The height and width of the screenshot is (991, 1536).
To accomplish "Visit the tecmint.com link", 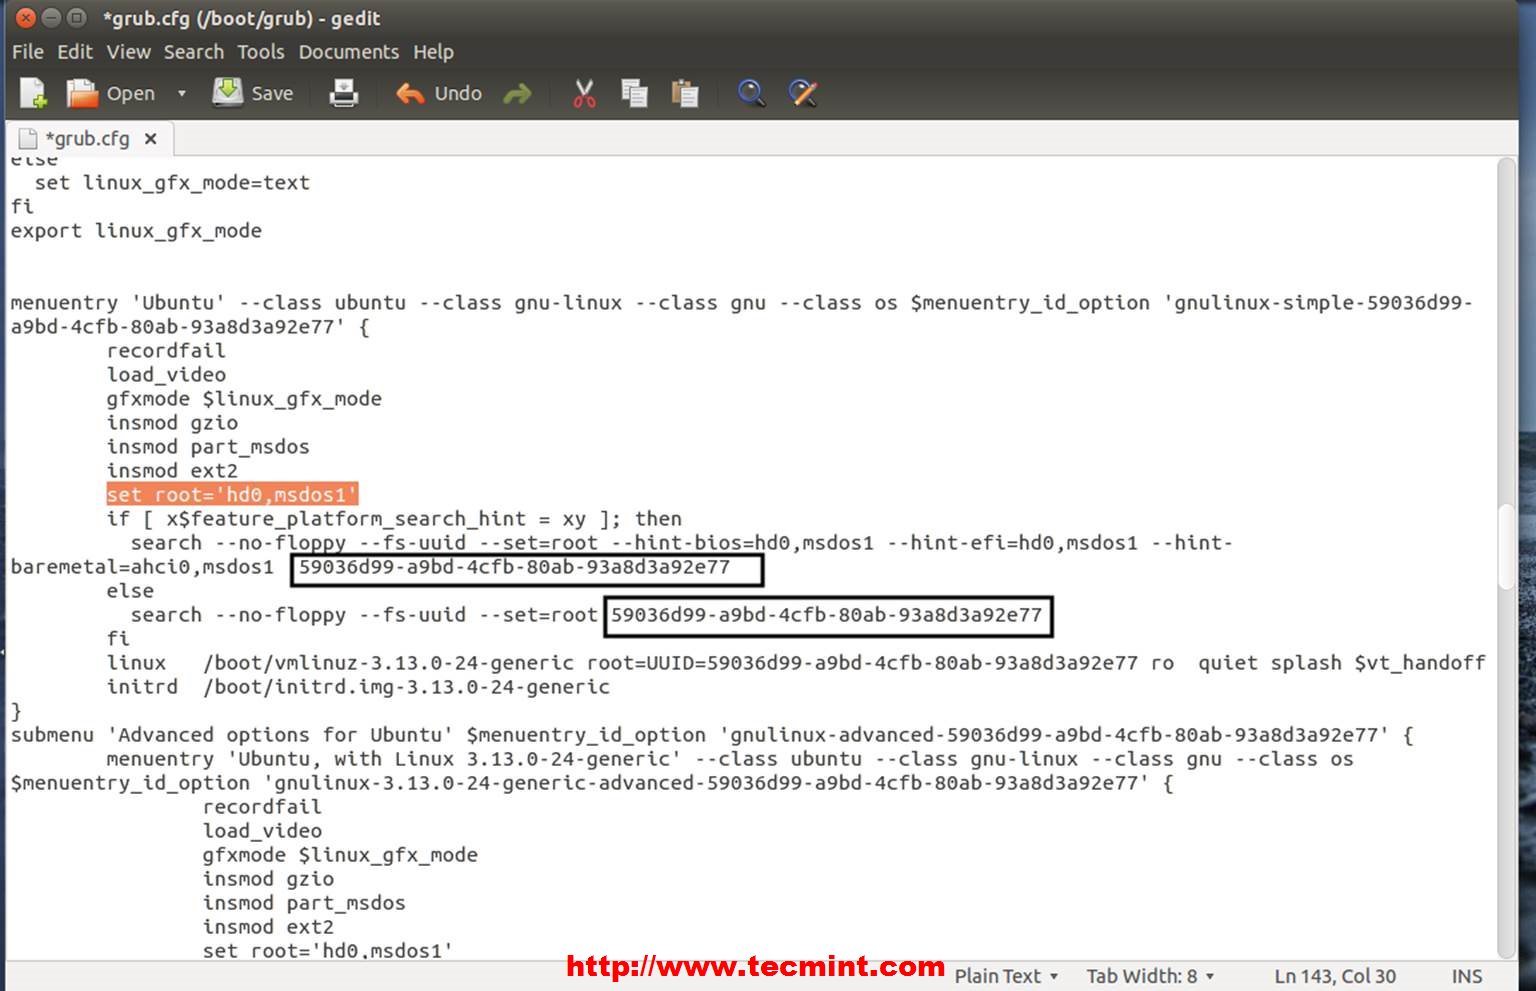I will click(754, 965).
